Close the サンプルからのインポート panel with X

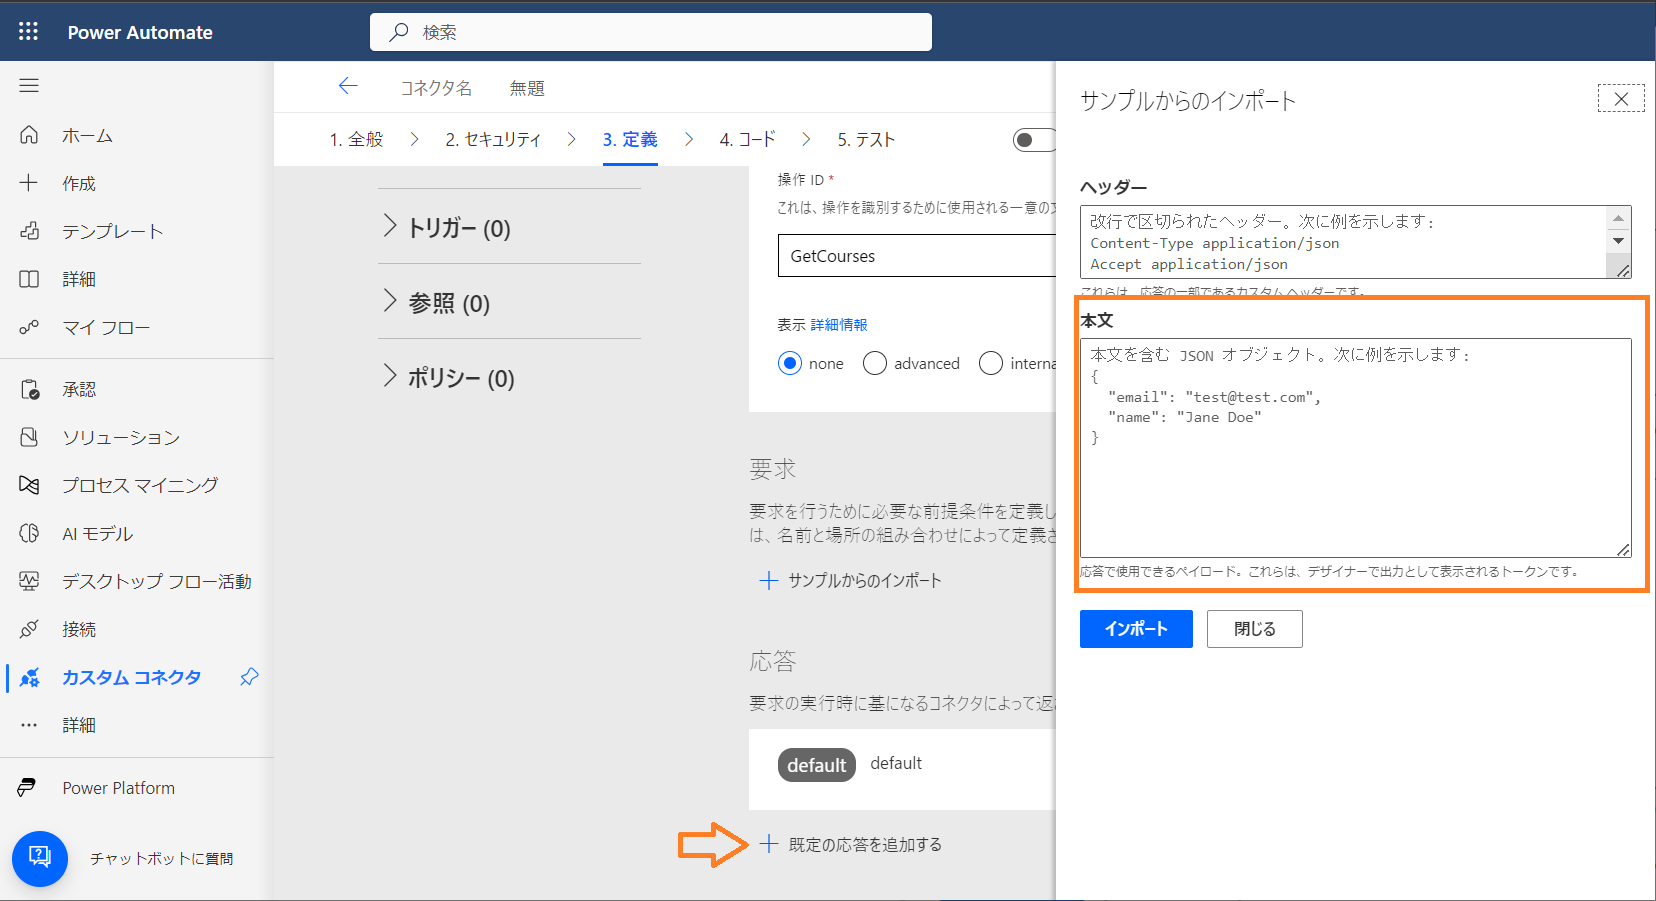[1621, 98]
